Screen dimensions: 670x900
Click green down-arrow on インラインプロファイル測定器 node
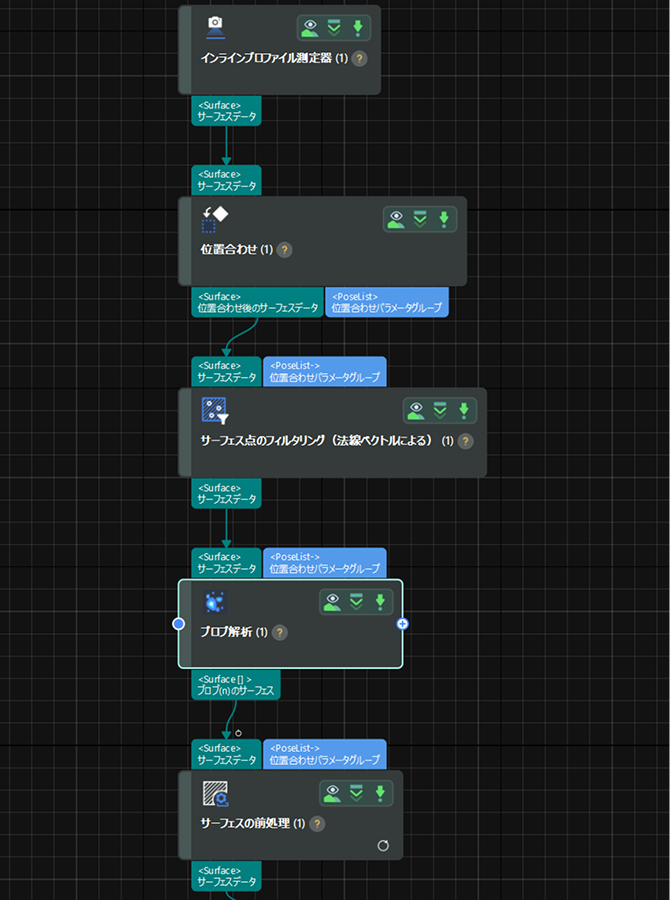pos(358,28)
